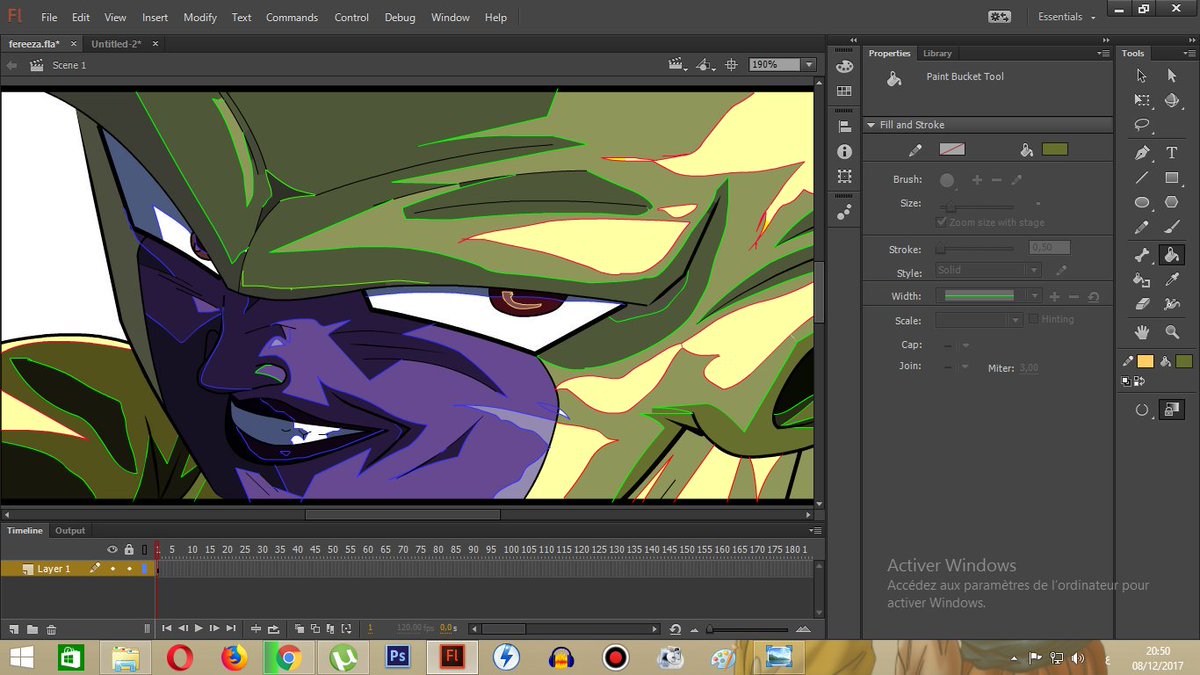1200x675 pixels.
Task: Delete layer with the trash icon
Action: tap(51, 629)
